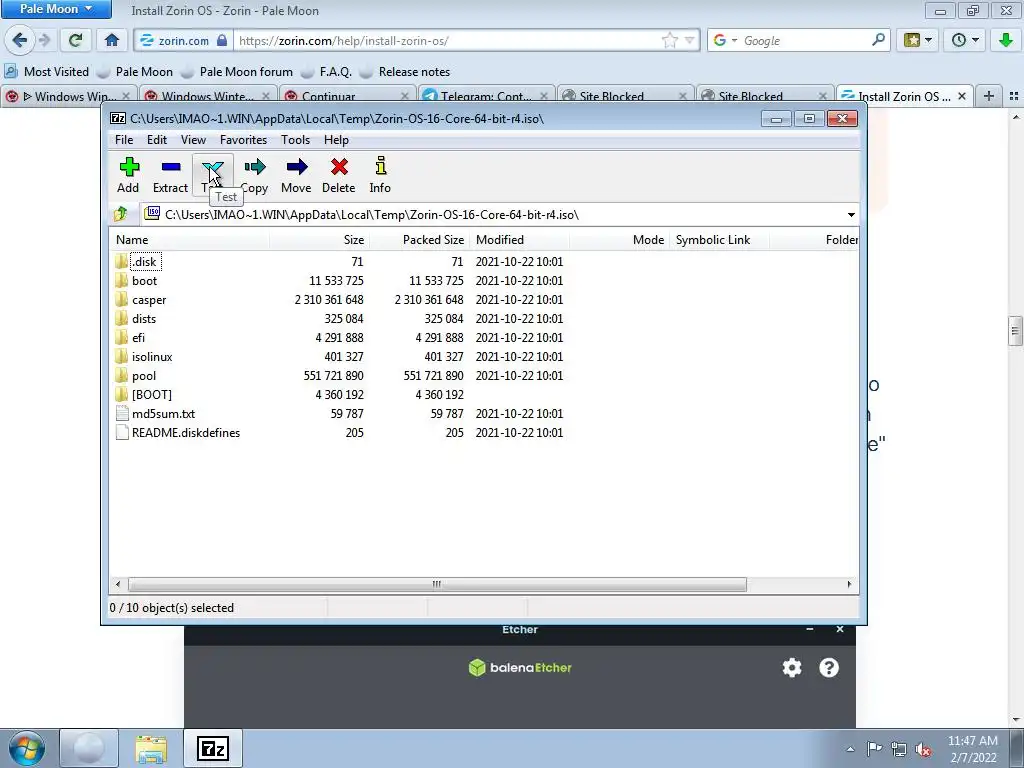Open the File menu in 7-Zip

pos(124,140)
